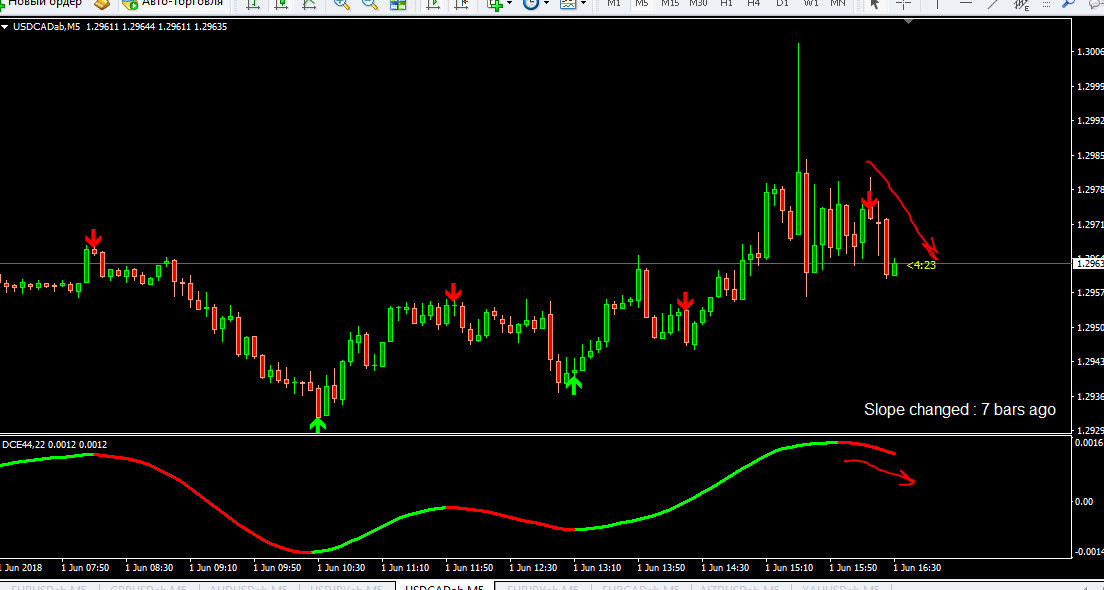
Task: Zoom out of the chart
Action: pyautogui.click(x=370, y=4)
